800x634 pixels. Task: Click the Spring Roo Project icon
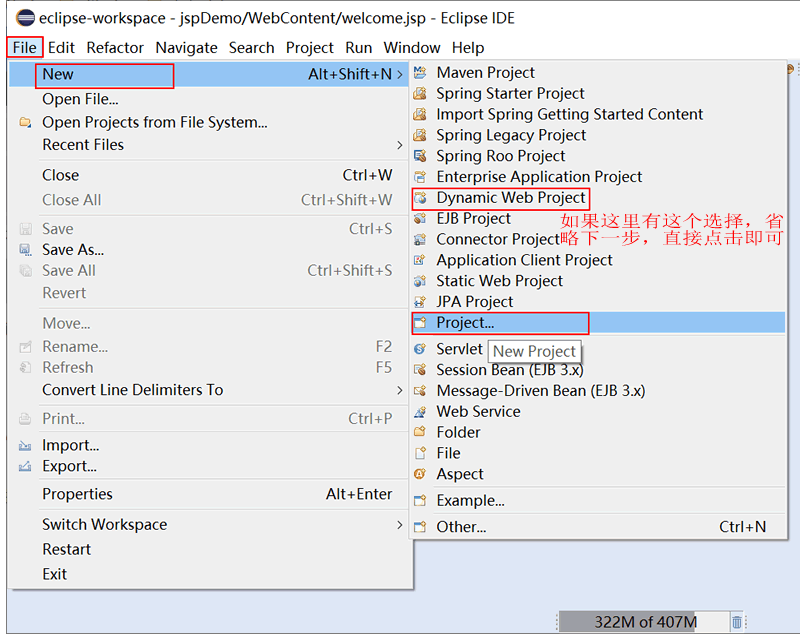(420, 156)
